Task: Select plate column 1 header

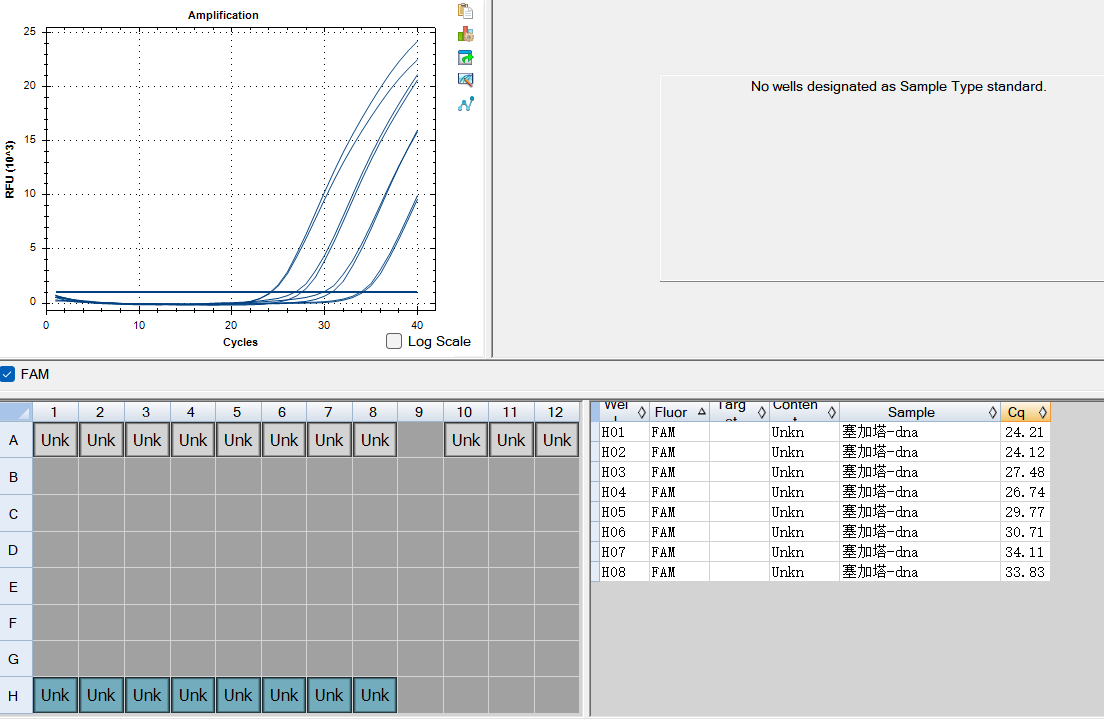Action: [55, 412]
